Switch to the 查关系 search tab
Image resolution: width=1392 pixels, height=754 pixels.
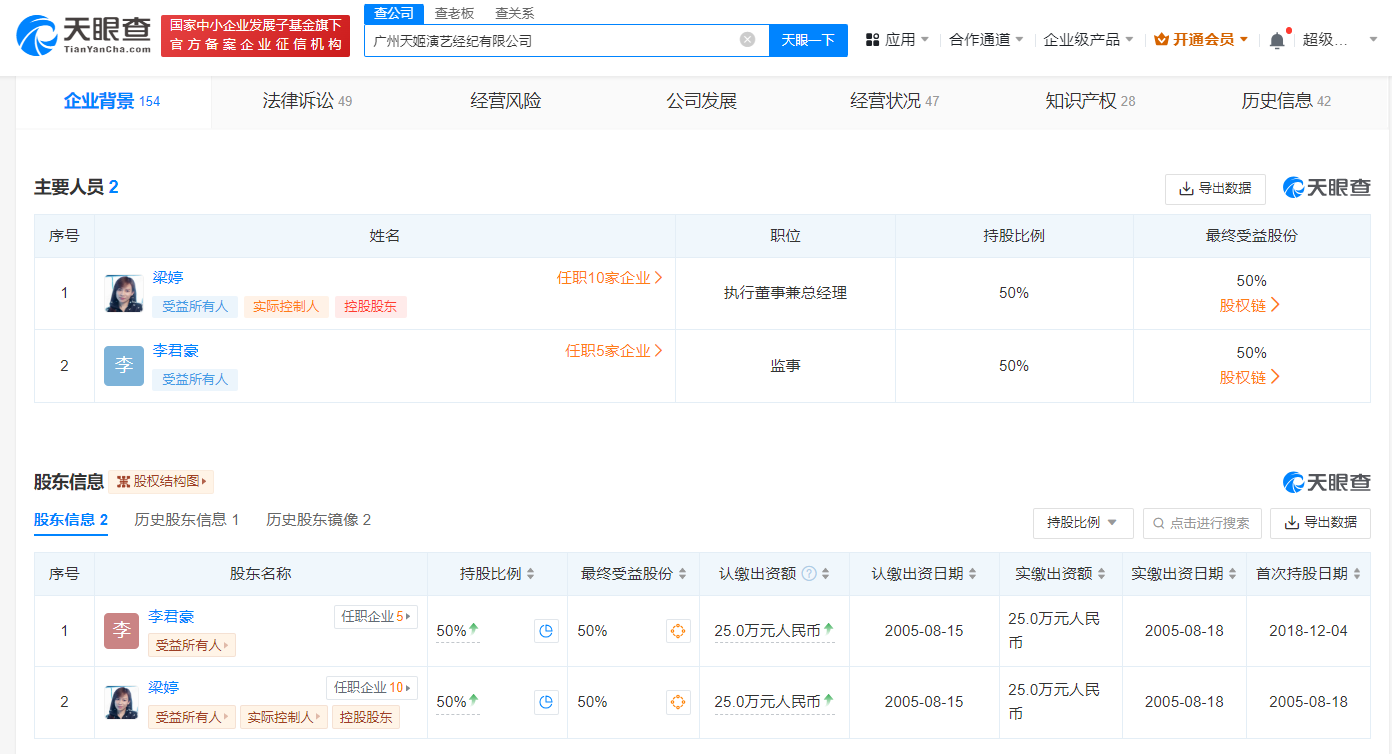click(x=515, y=13)
